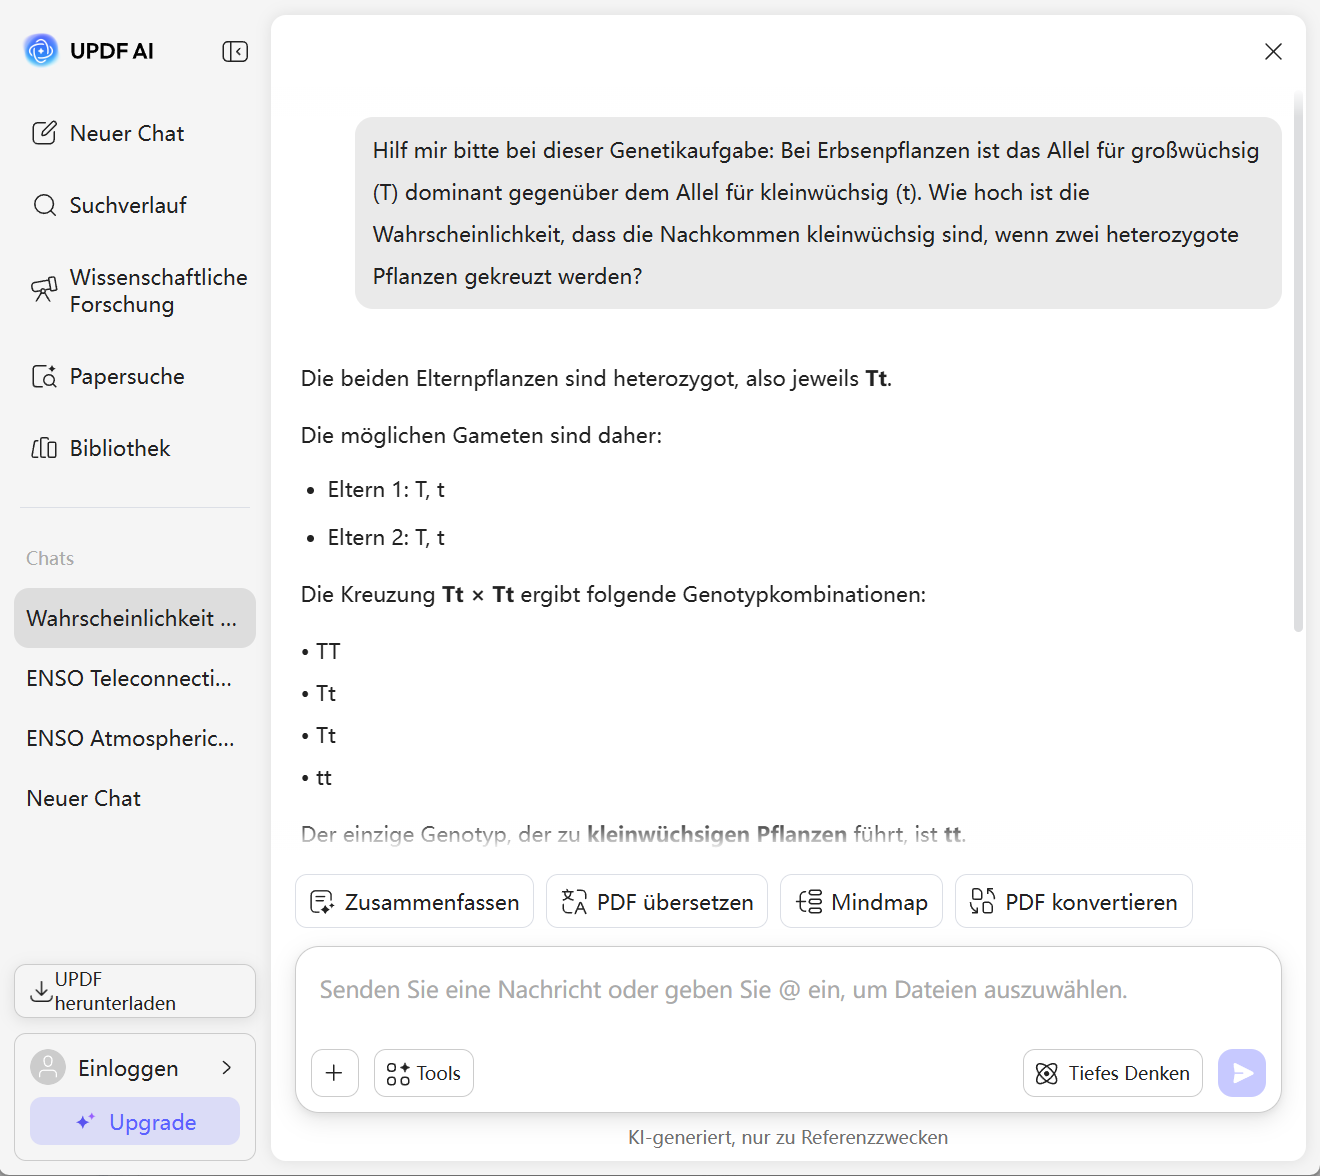The image size is (1320, 1176).
Task: Click the user question message bubble
Action: tap(818, 213)
